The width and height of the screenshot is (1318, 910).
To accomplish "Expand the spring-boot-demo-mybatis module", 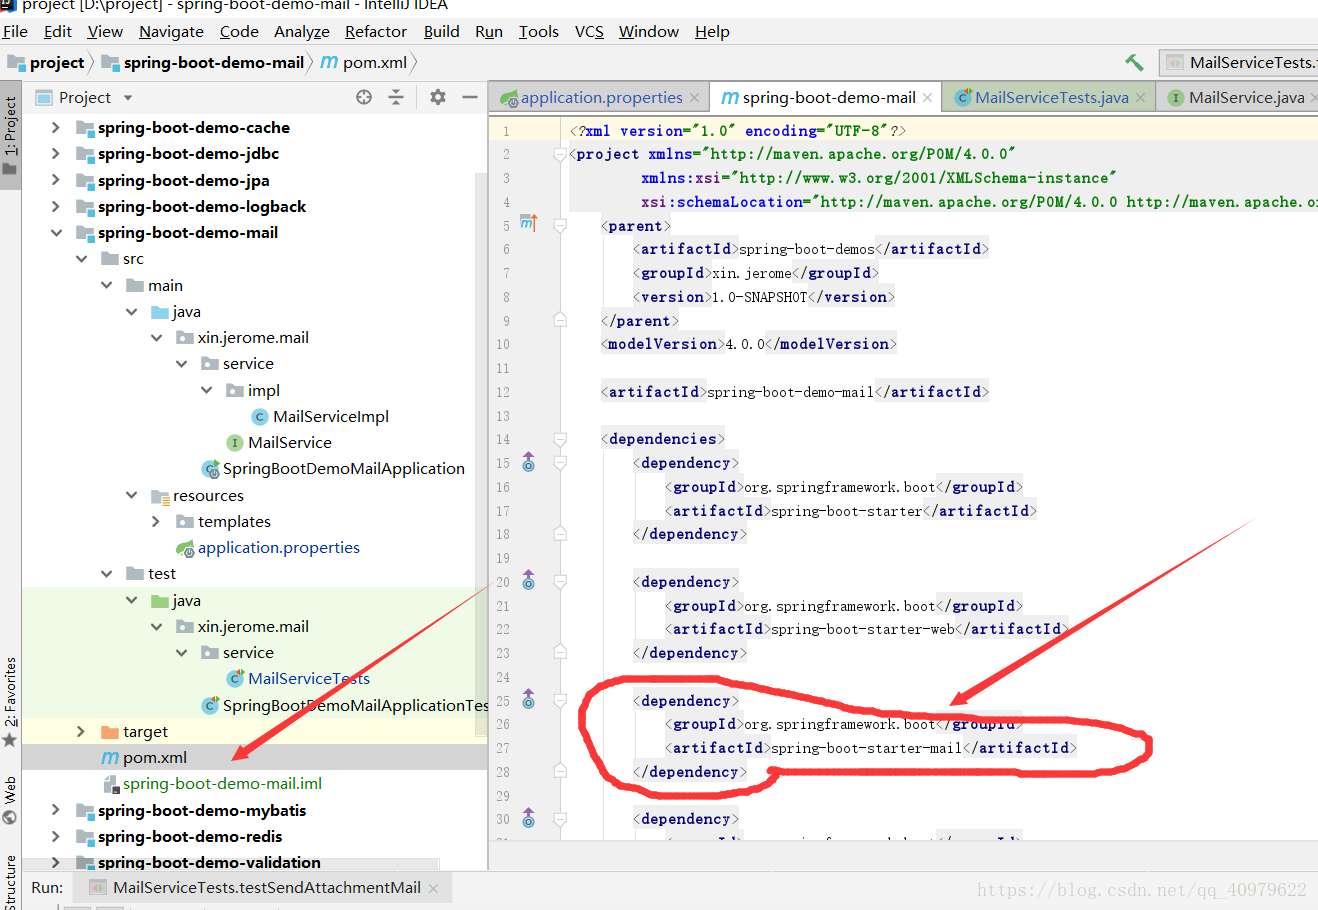I will 56,811.
